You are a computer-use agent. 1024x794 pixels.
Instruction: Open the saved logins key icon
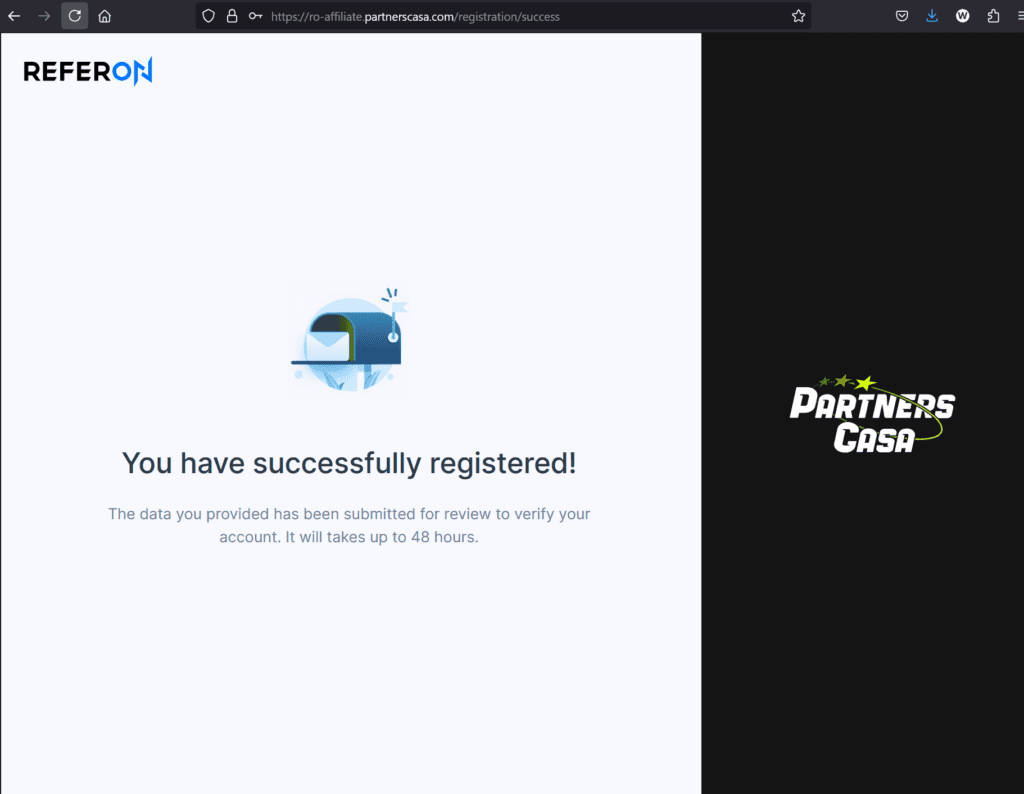[253, 16]
